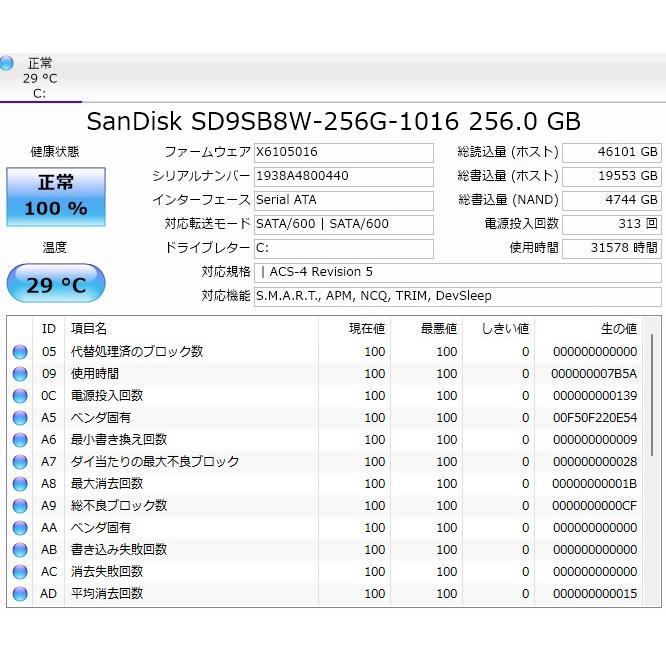Click the SanDisk SD9SB8W-256G-1016 model title
This screenshot has height=666, width=666.
tap(333, 121)
